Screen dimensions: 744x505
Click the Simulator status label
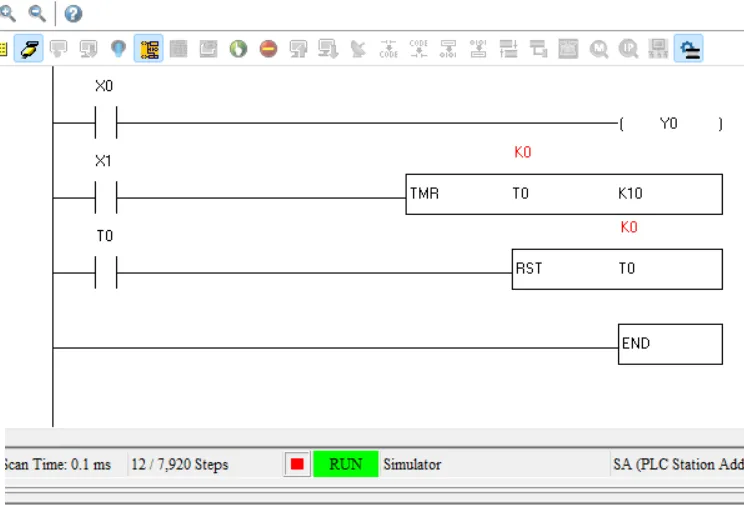pos(412,464)
